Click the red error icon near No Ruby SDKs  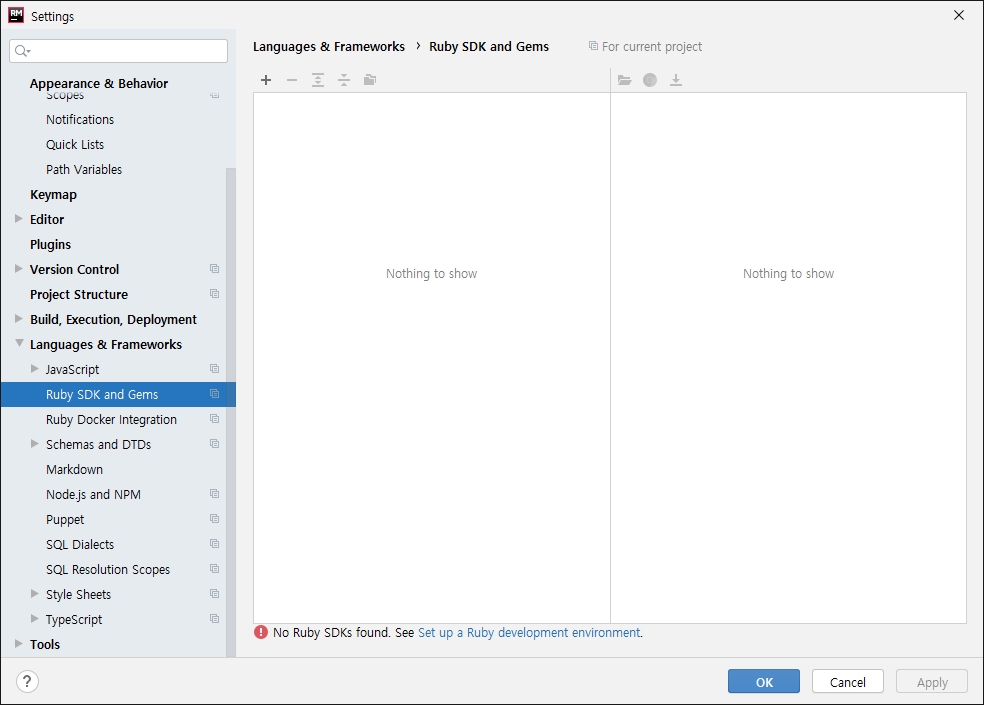point(261,632)
